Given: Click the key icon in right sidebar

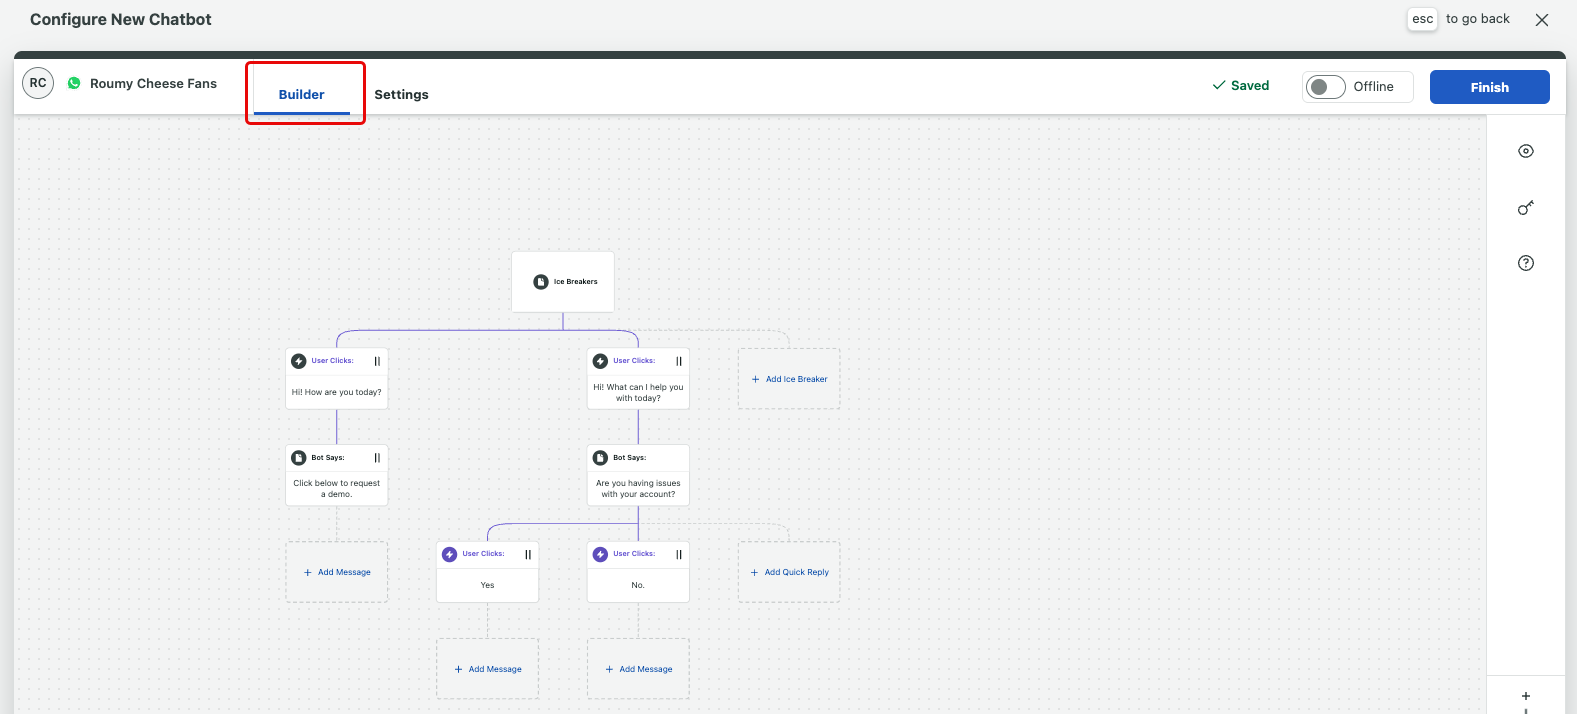Looking at the screenshot, I should pyautogui.click(x=1525, y=208).
